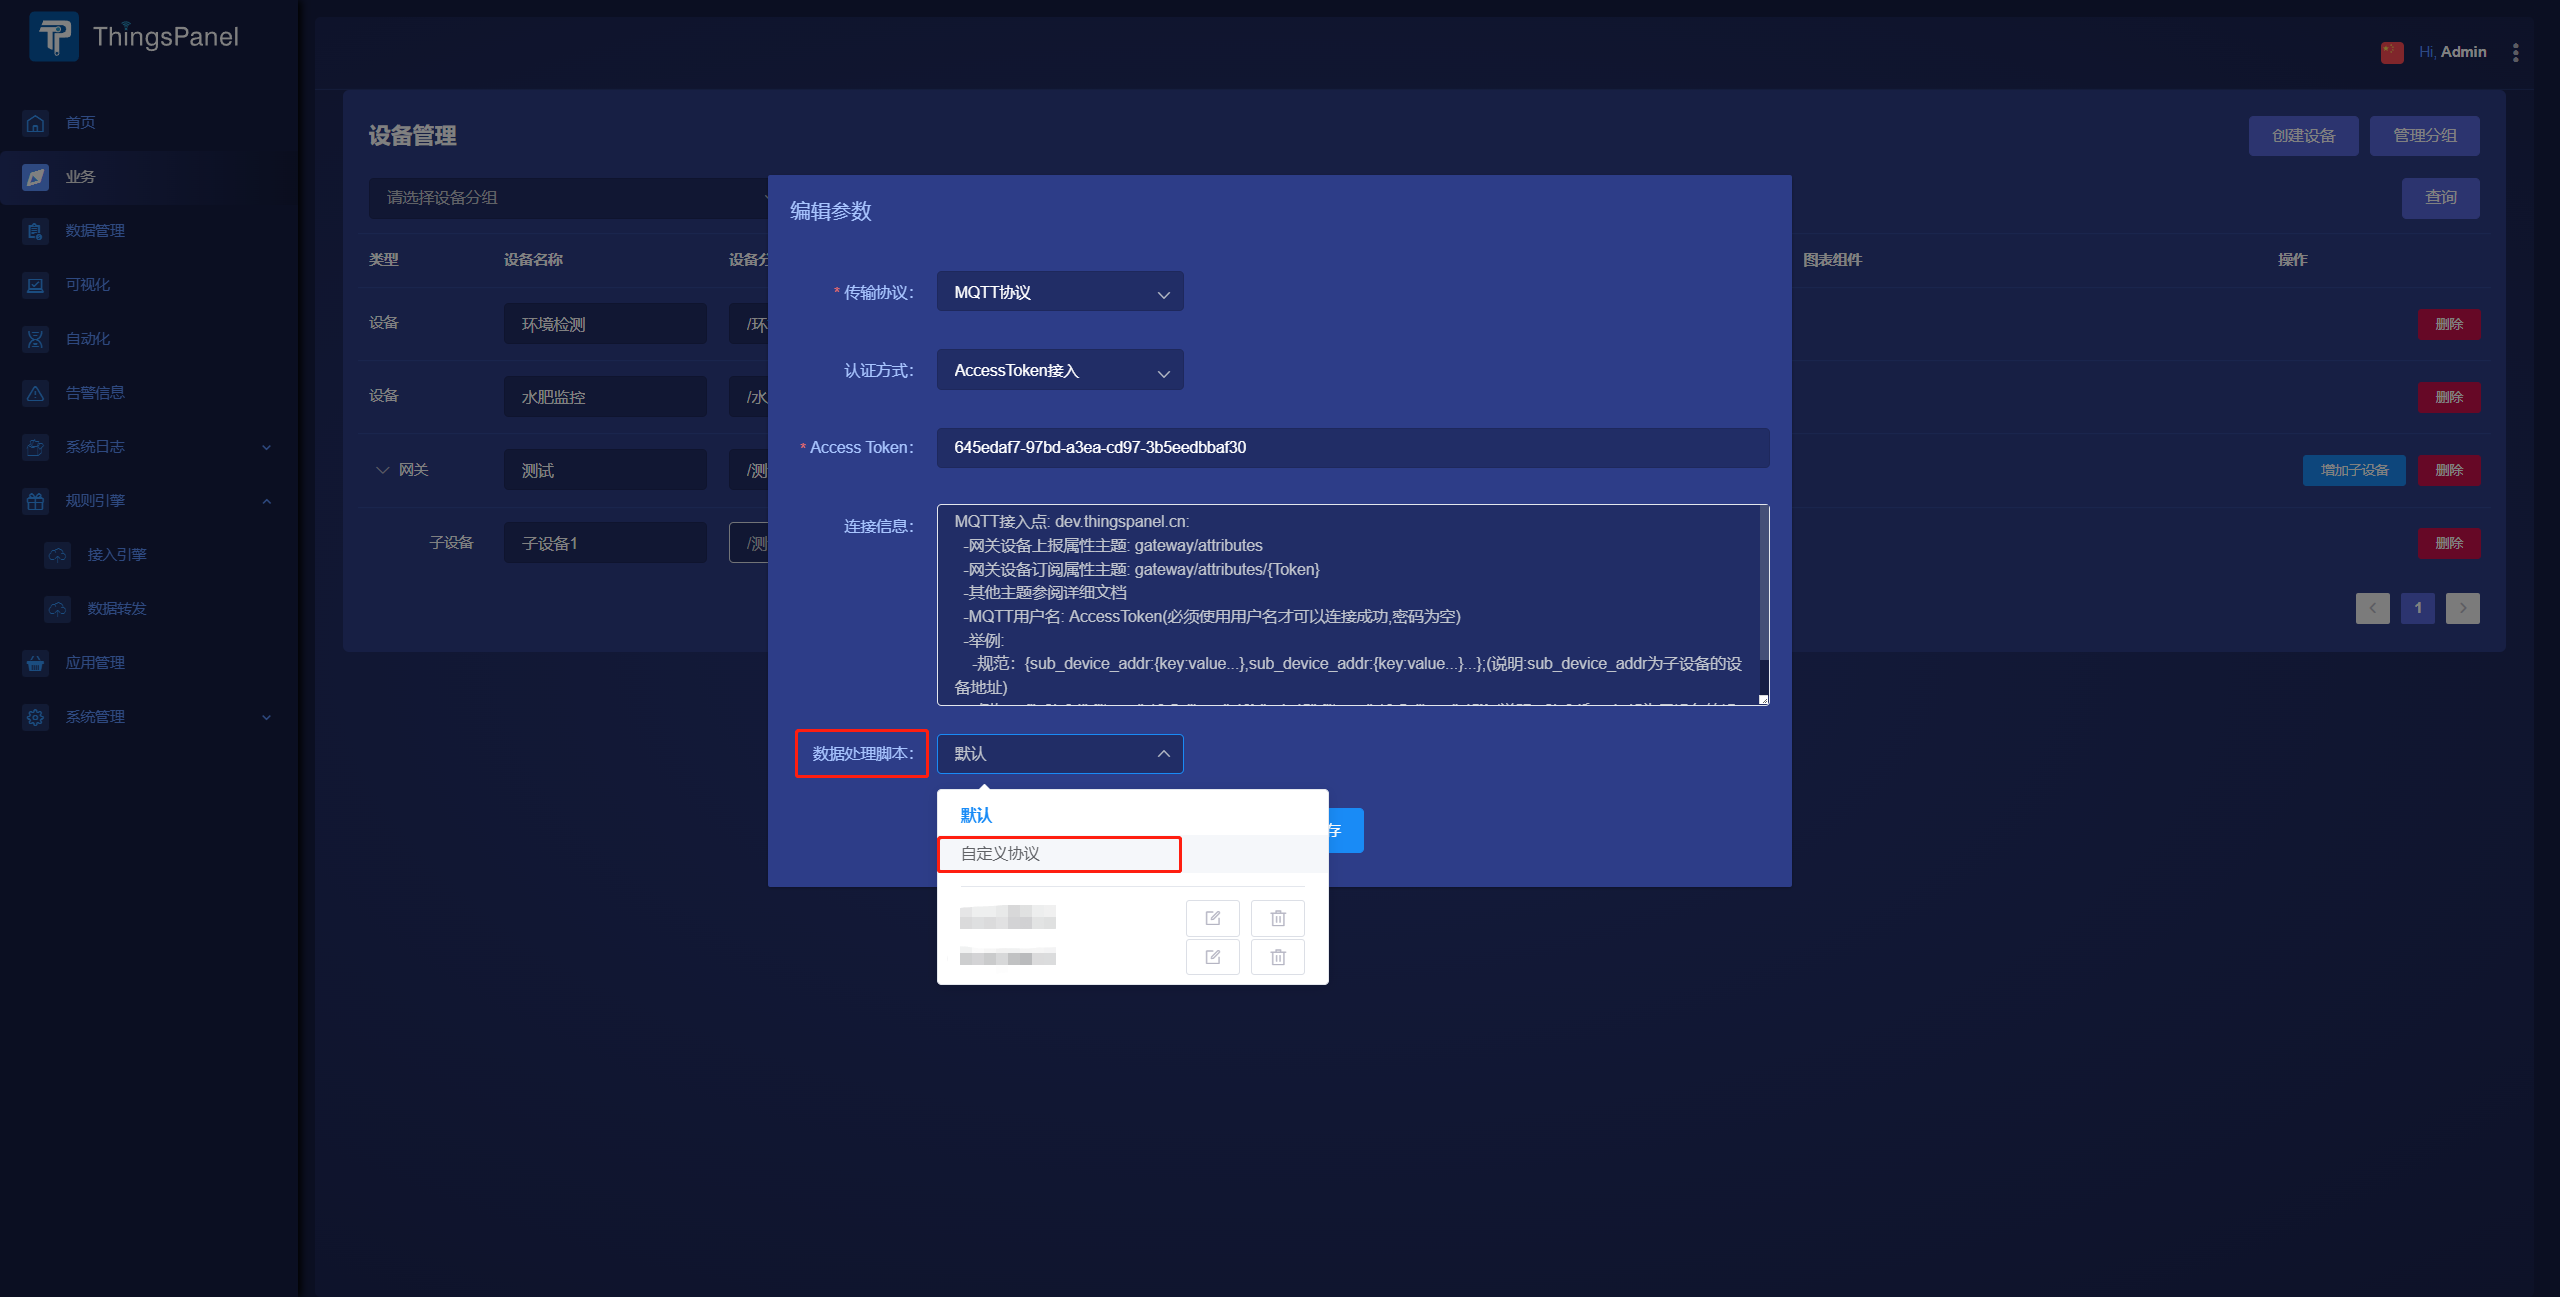This screenshot has height=1297, width=2560.
Task: Open the three-dot menu beside Admin
Action: point(2516,52)
